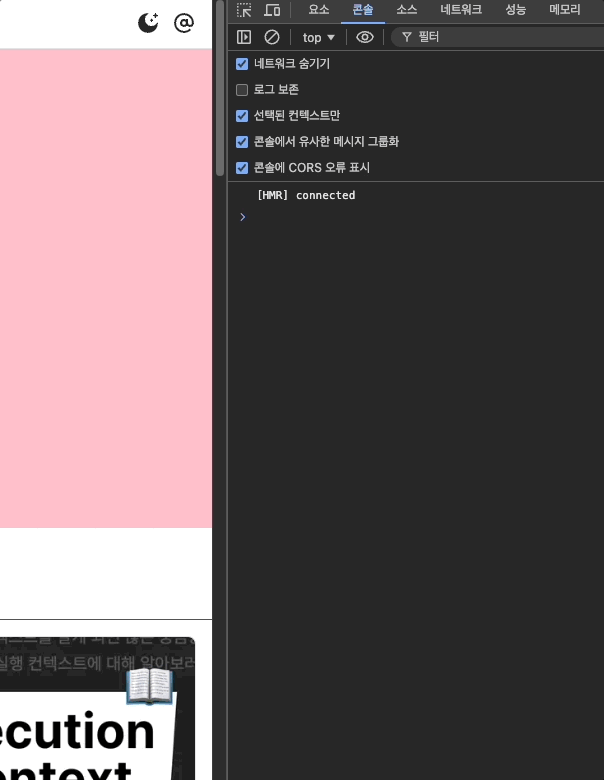Open the 네트워크 tab
Viewport: 604px width, 780px height.
click(x=461, y=10)
